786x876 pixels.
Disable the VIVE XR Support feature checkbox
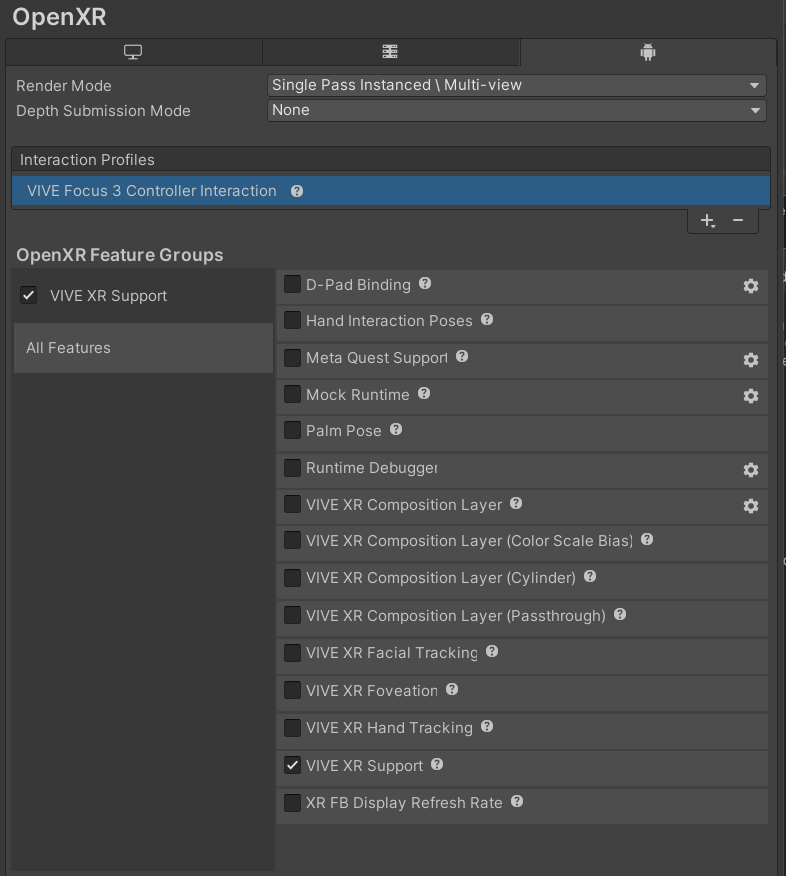[x=292, y=765]
